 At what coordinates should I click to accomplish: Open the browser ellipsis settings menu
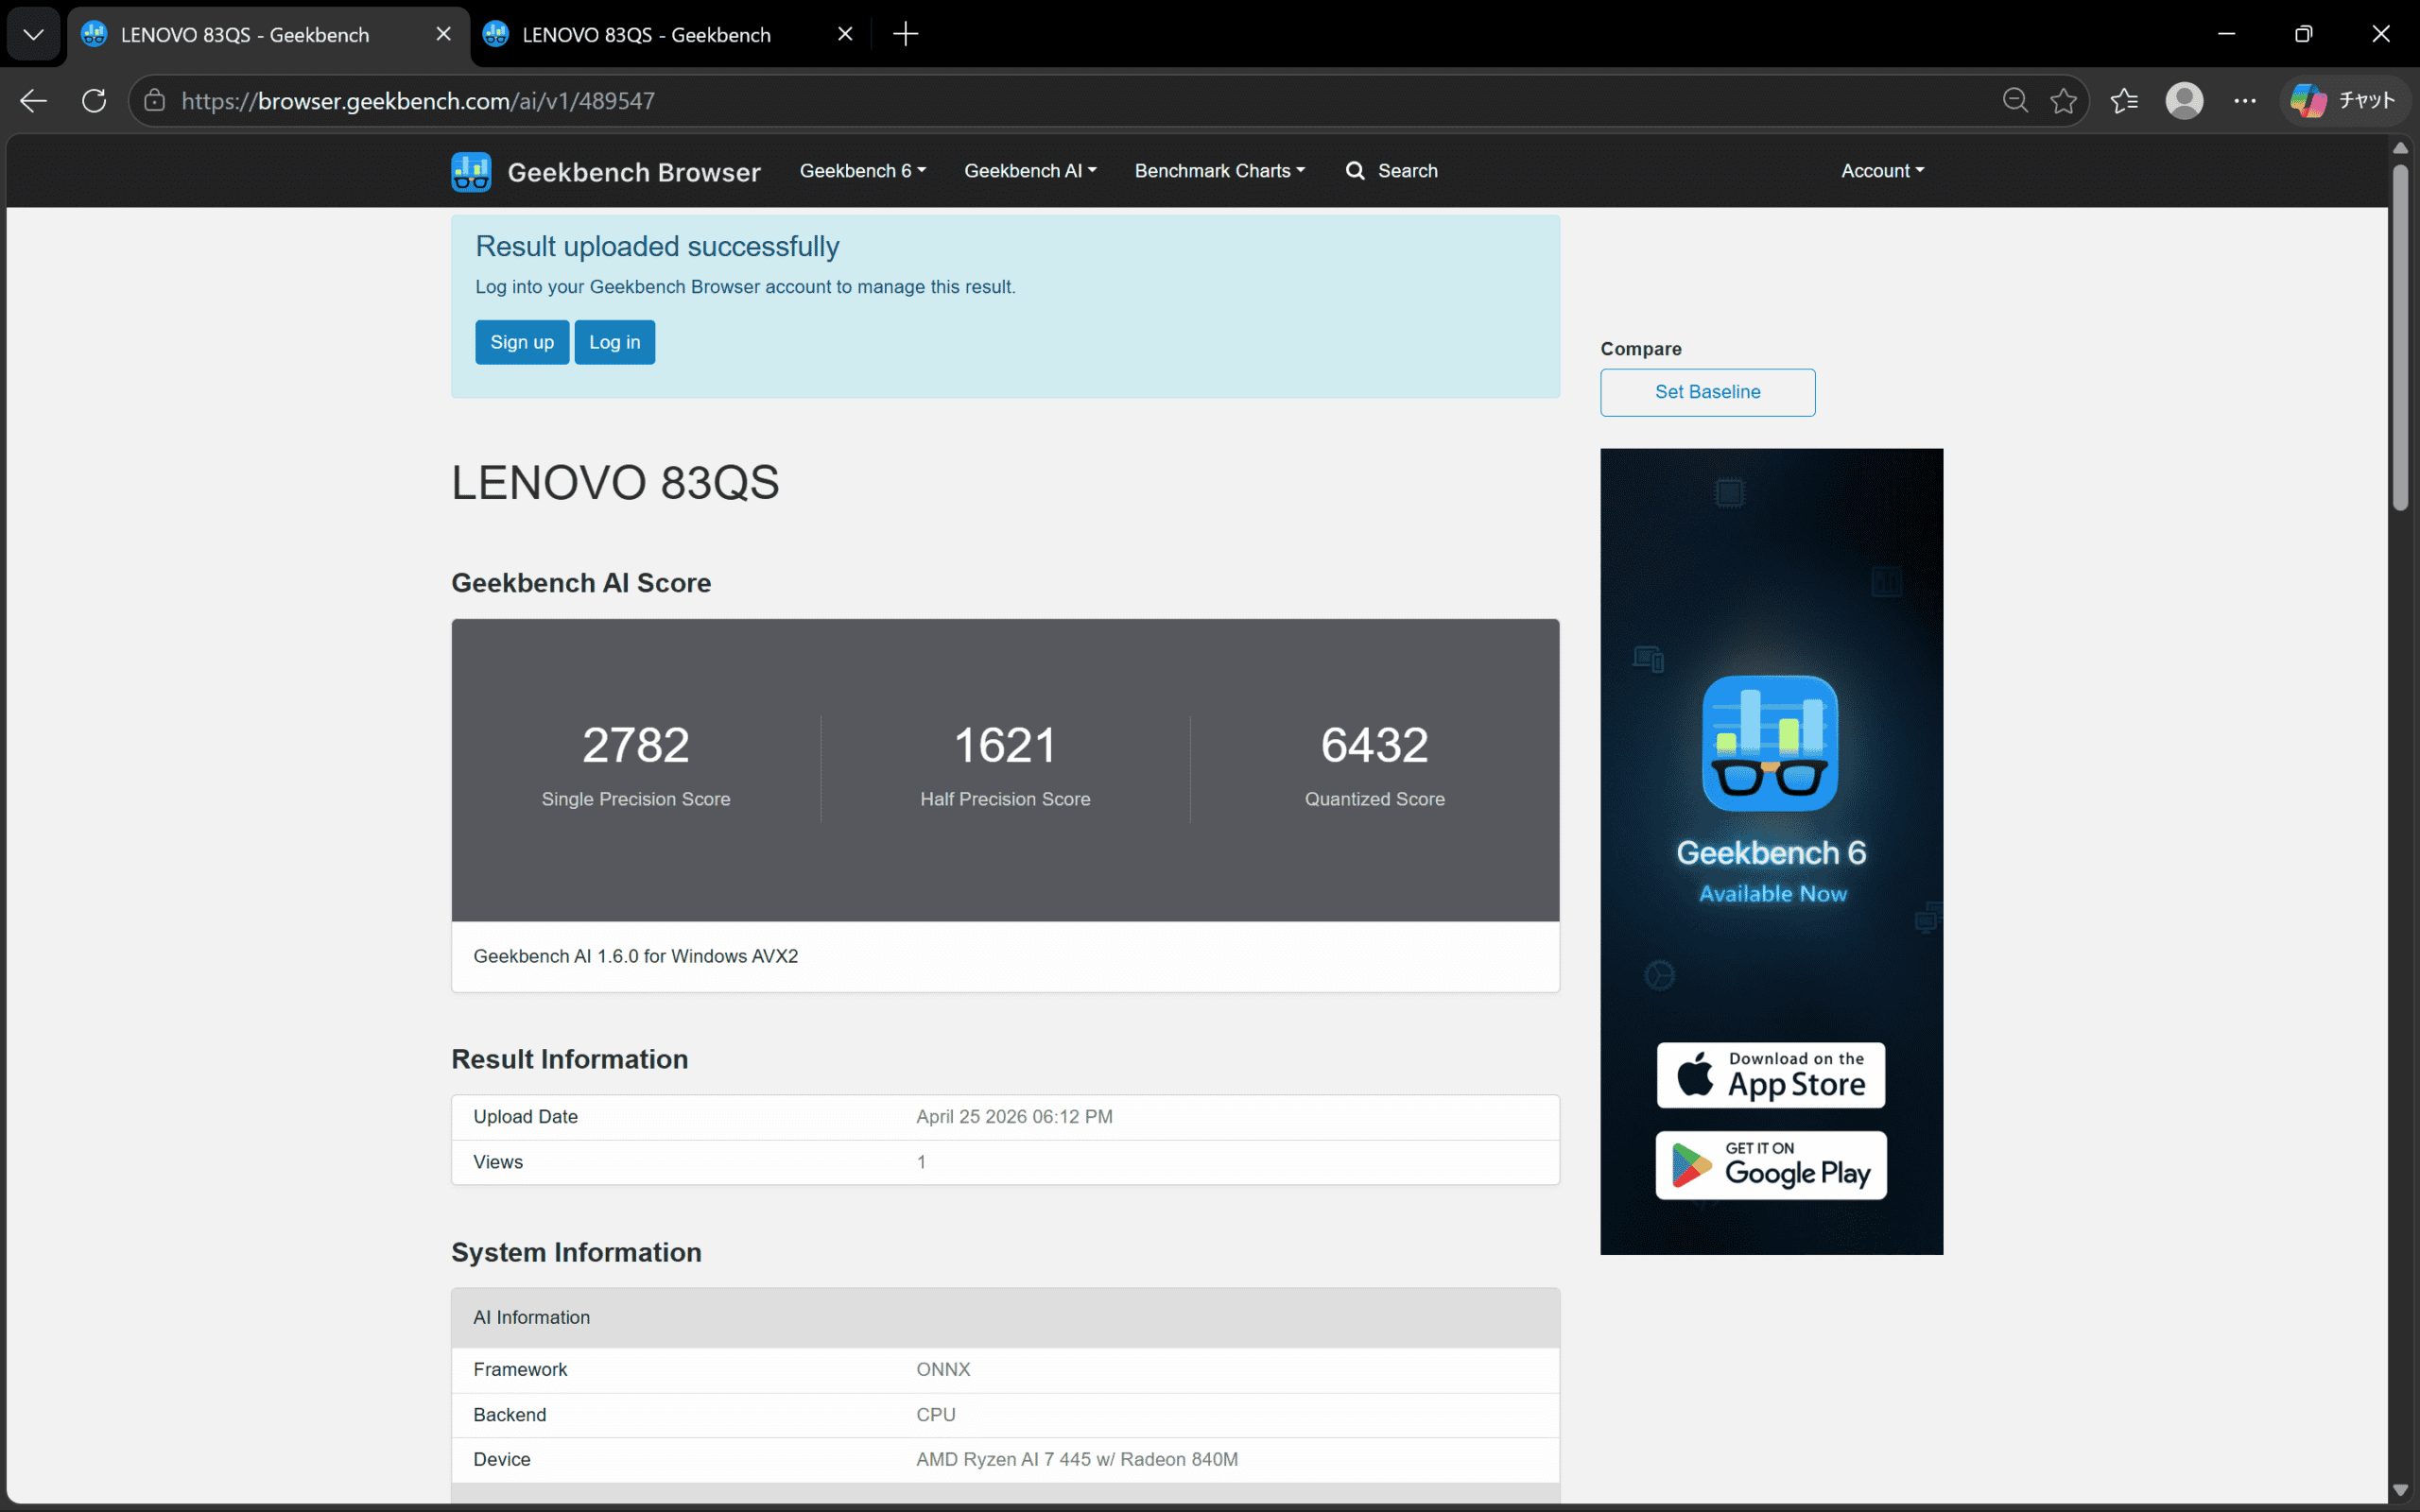tap(2245, 100)
